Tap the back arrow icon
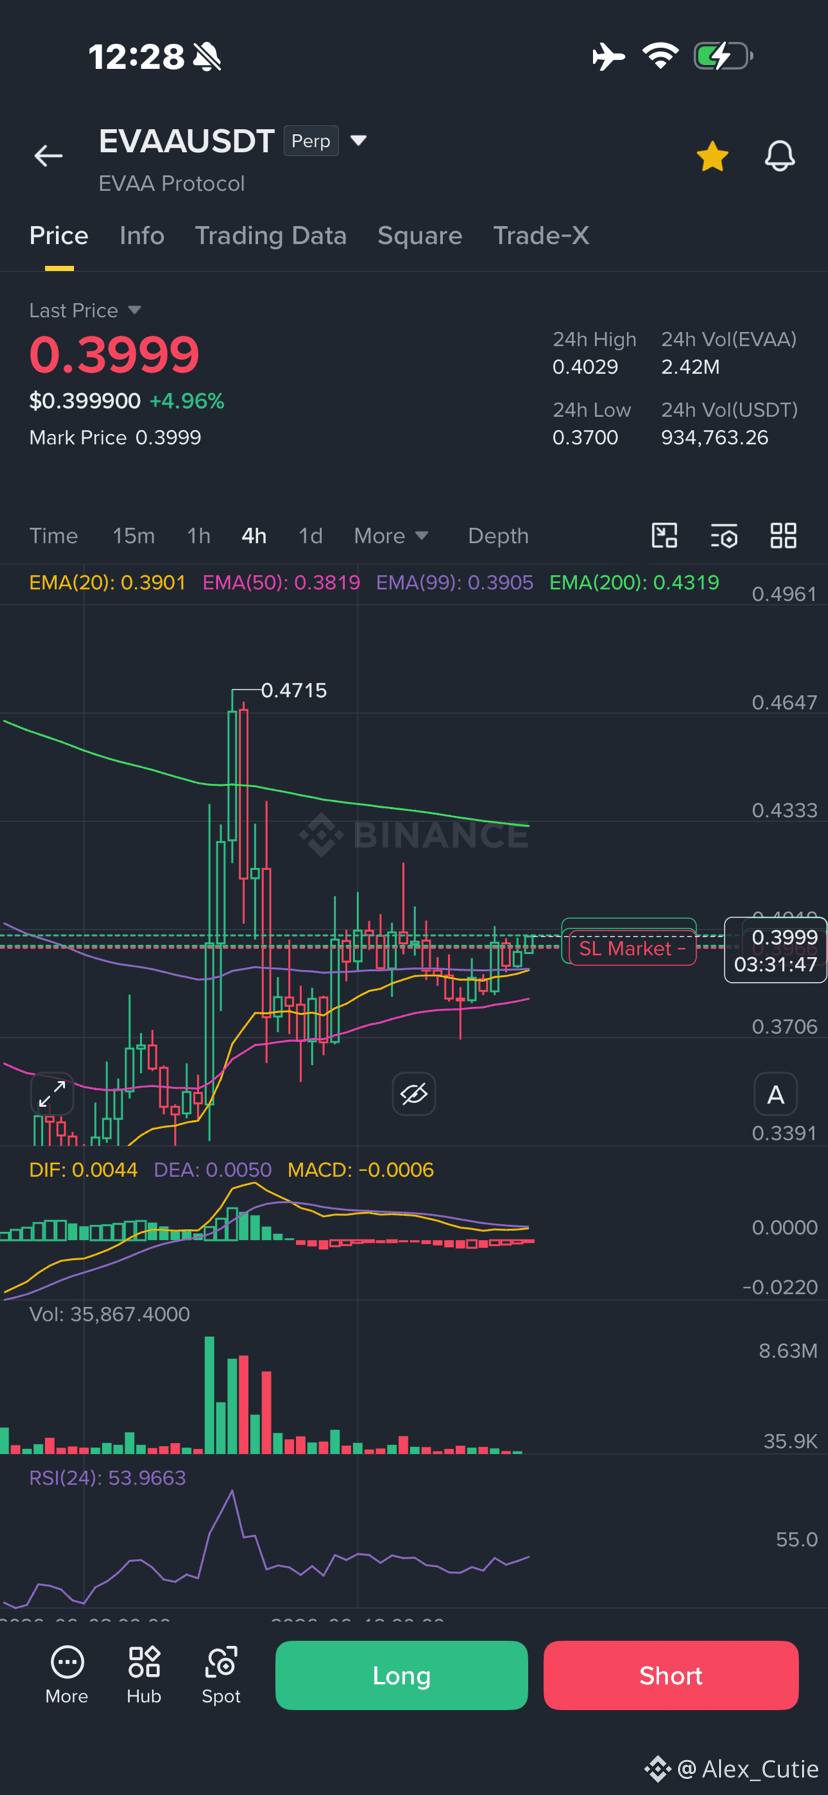The image size is (828, 1795). pos(48,156)
